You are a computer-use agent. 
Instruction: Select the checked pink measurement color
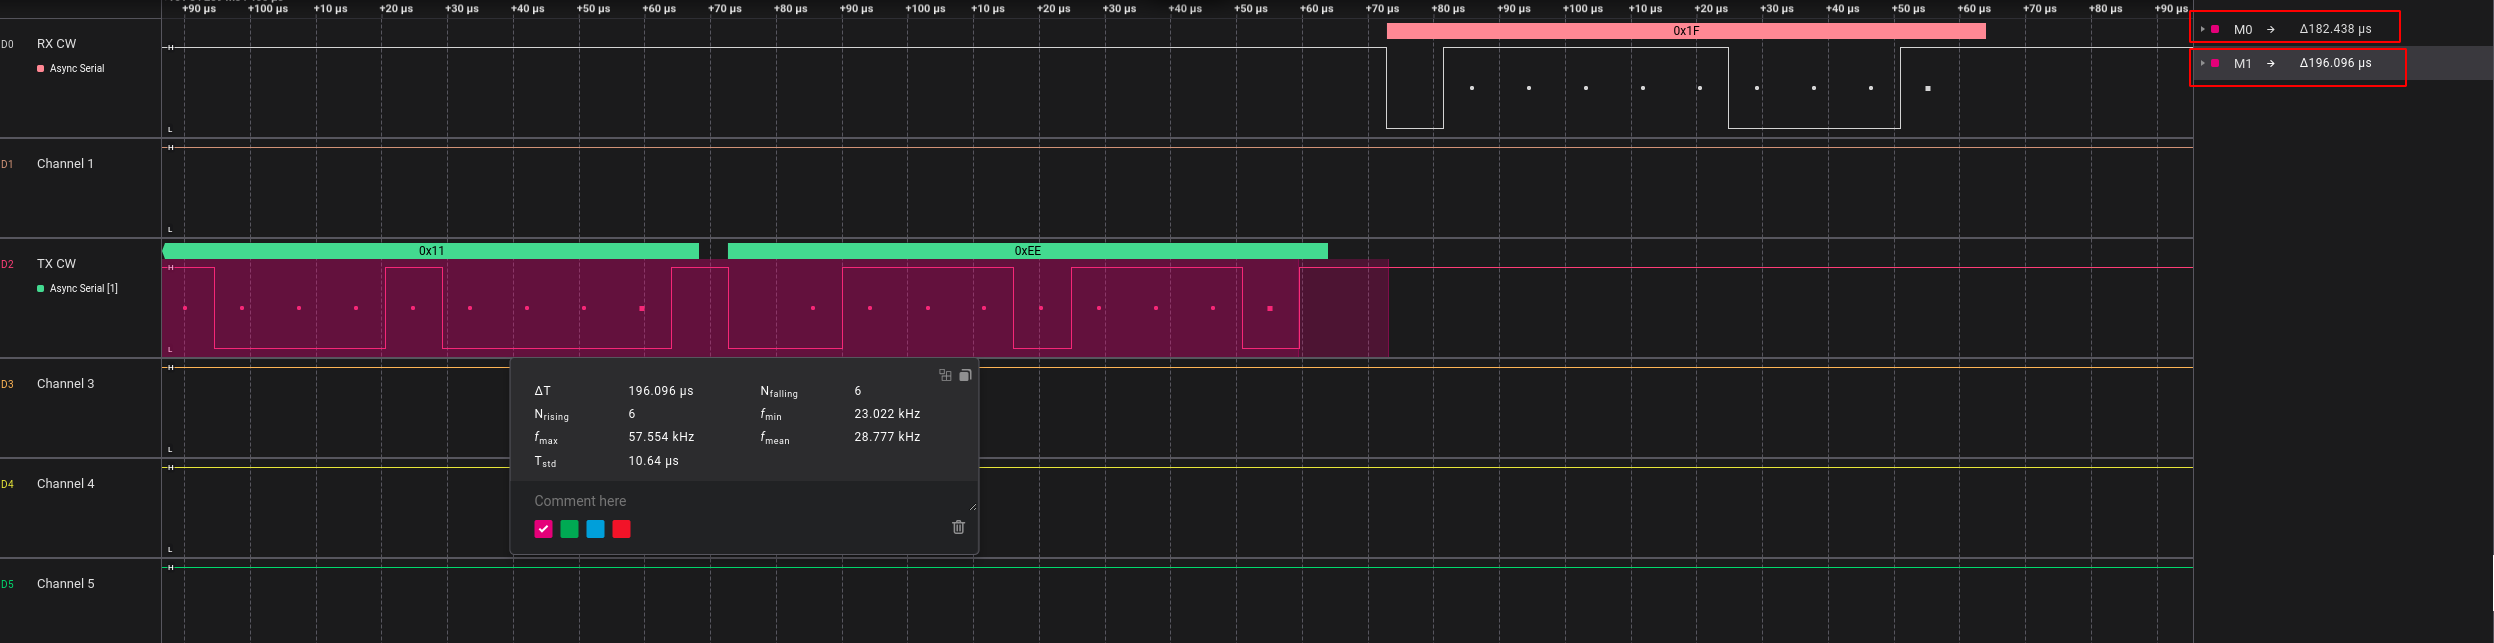pyautogui.click(x=543, y=529)
